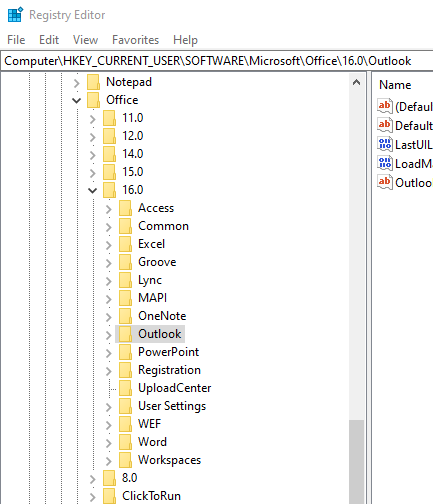Screen dimensions: 433x504
Task: Select the PowerPoint folder icon
Action: click(125, 352)
